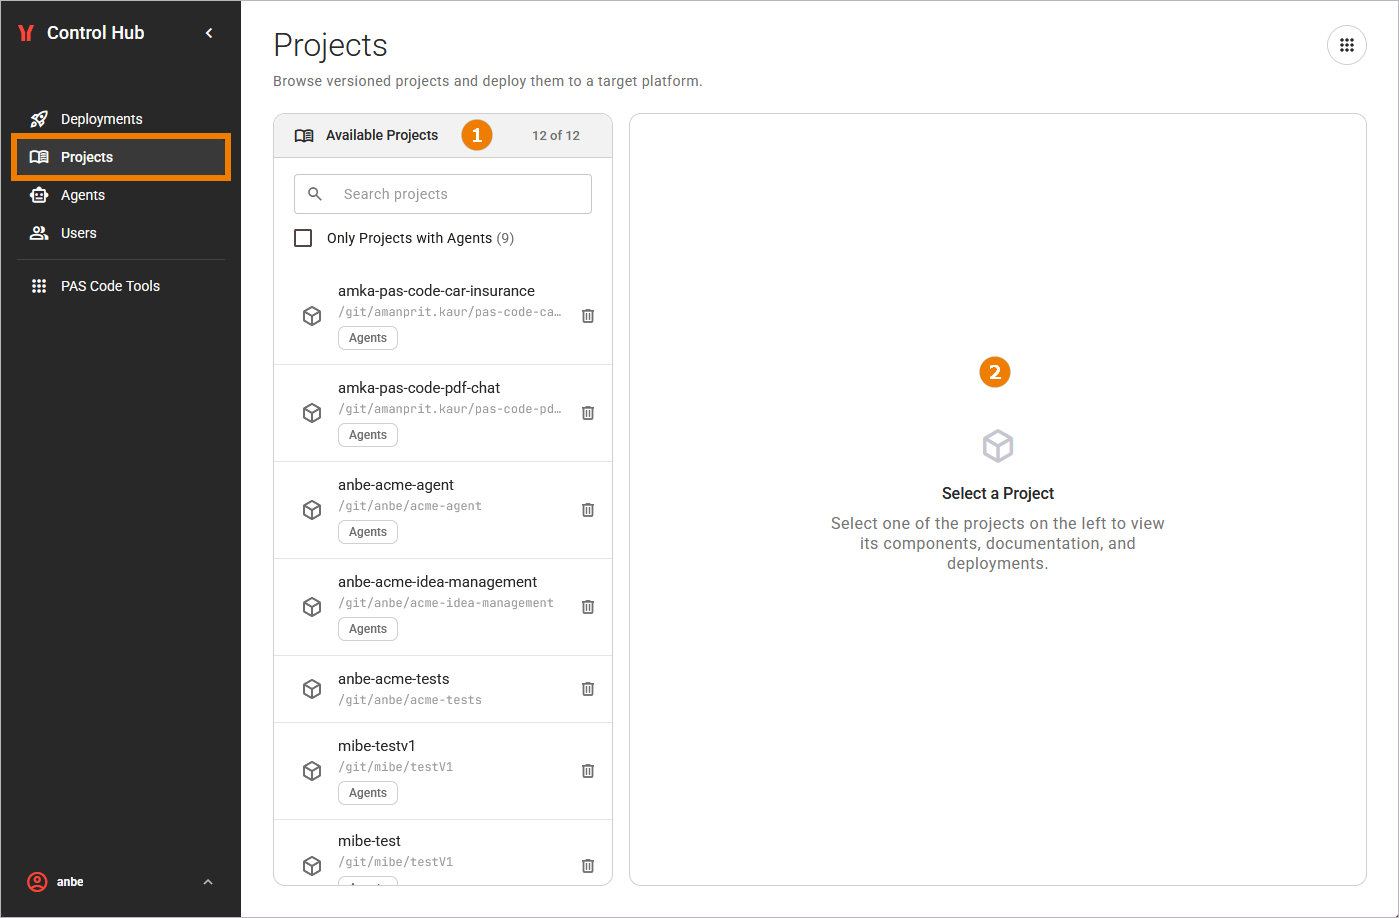The image size is (1399, 918).
Task: Collapse the sidebar with the left chevron
Action: 209,33
